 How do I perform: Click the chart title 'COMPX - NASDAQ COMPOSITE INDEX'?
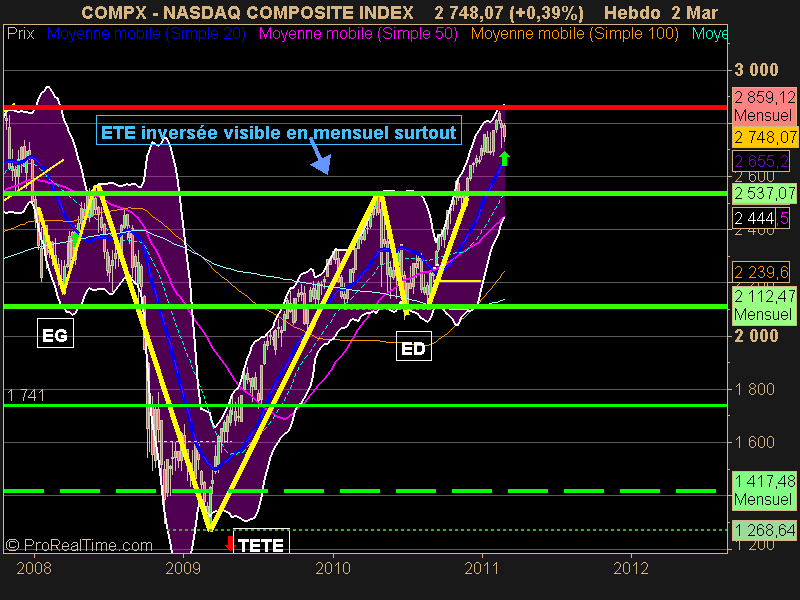tap(247, 12)
